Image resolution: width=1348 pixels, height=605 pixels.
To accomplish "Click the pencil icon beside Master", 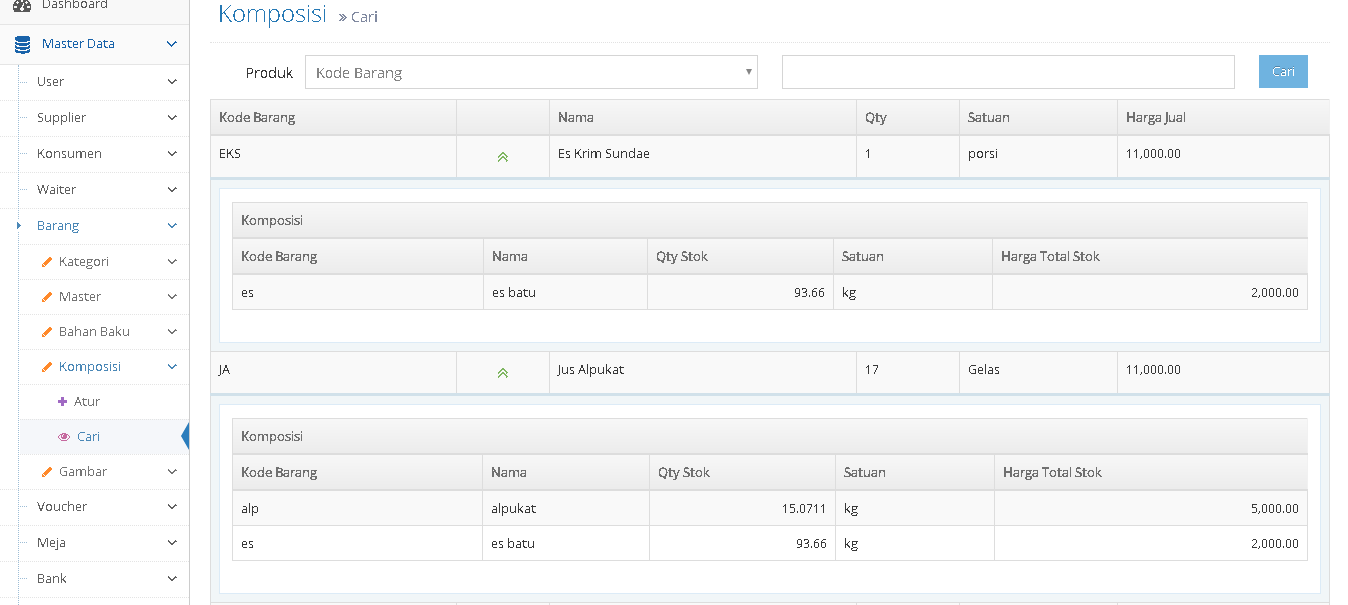I will pos(46,297).
